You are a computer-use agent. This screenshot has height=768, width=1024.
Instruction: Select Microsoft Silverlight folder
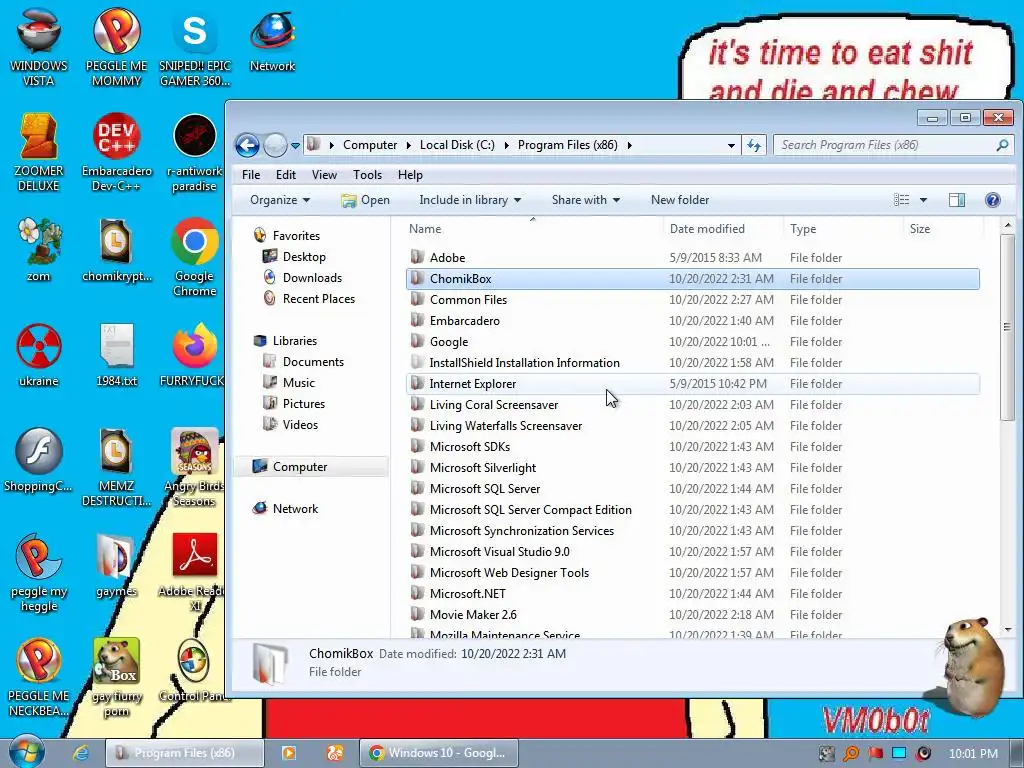692,468
